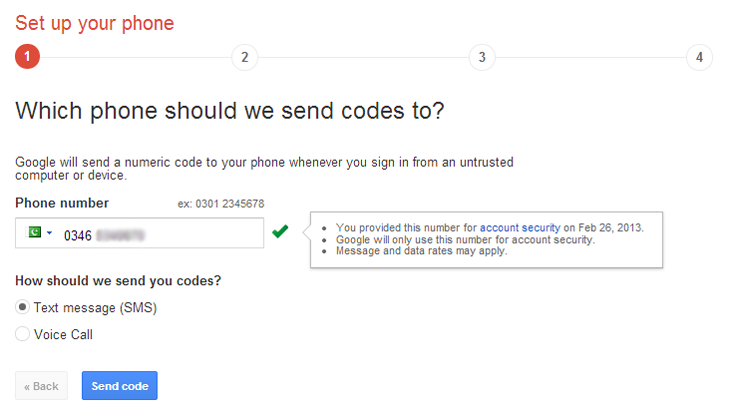Click the red step 1 circle
This screenshot has height=420, width=731.
[28, 57]
